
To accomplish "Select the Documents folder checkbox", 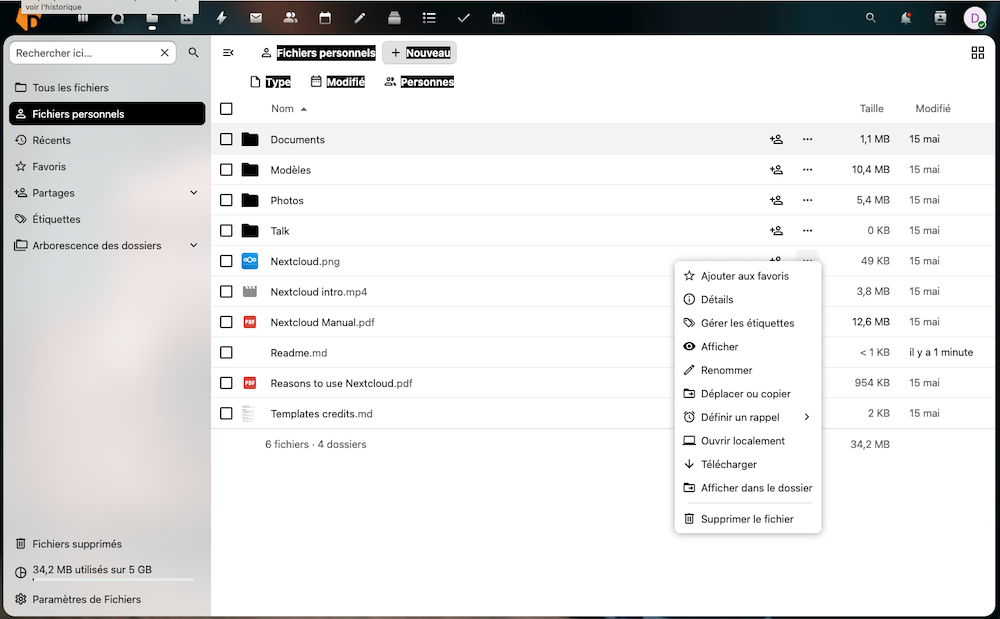I will (x=226, y=140).
